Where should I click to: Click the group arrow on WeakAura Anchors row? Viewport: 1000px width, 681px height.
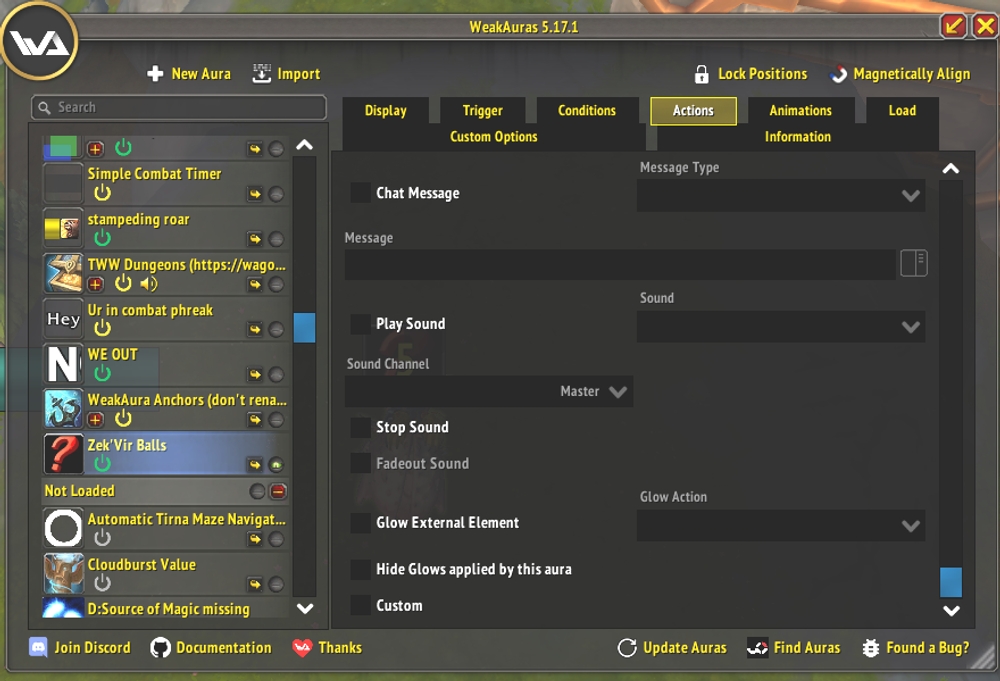[255, 420]
